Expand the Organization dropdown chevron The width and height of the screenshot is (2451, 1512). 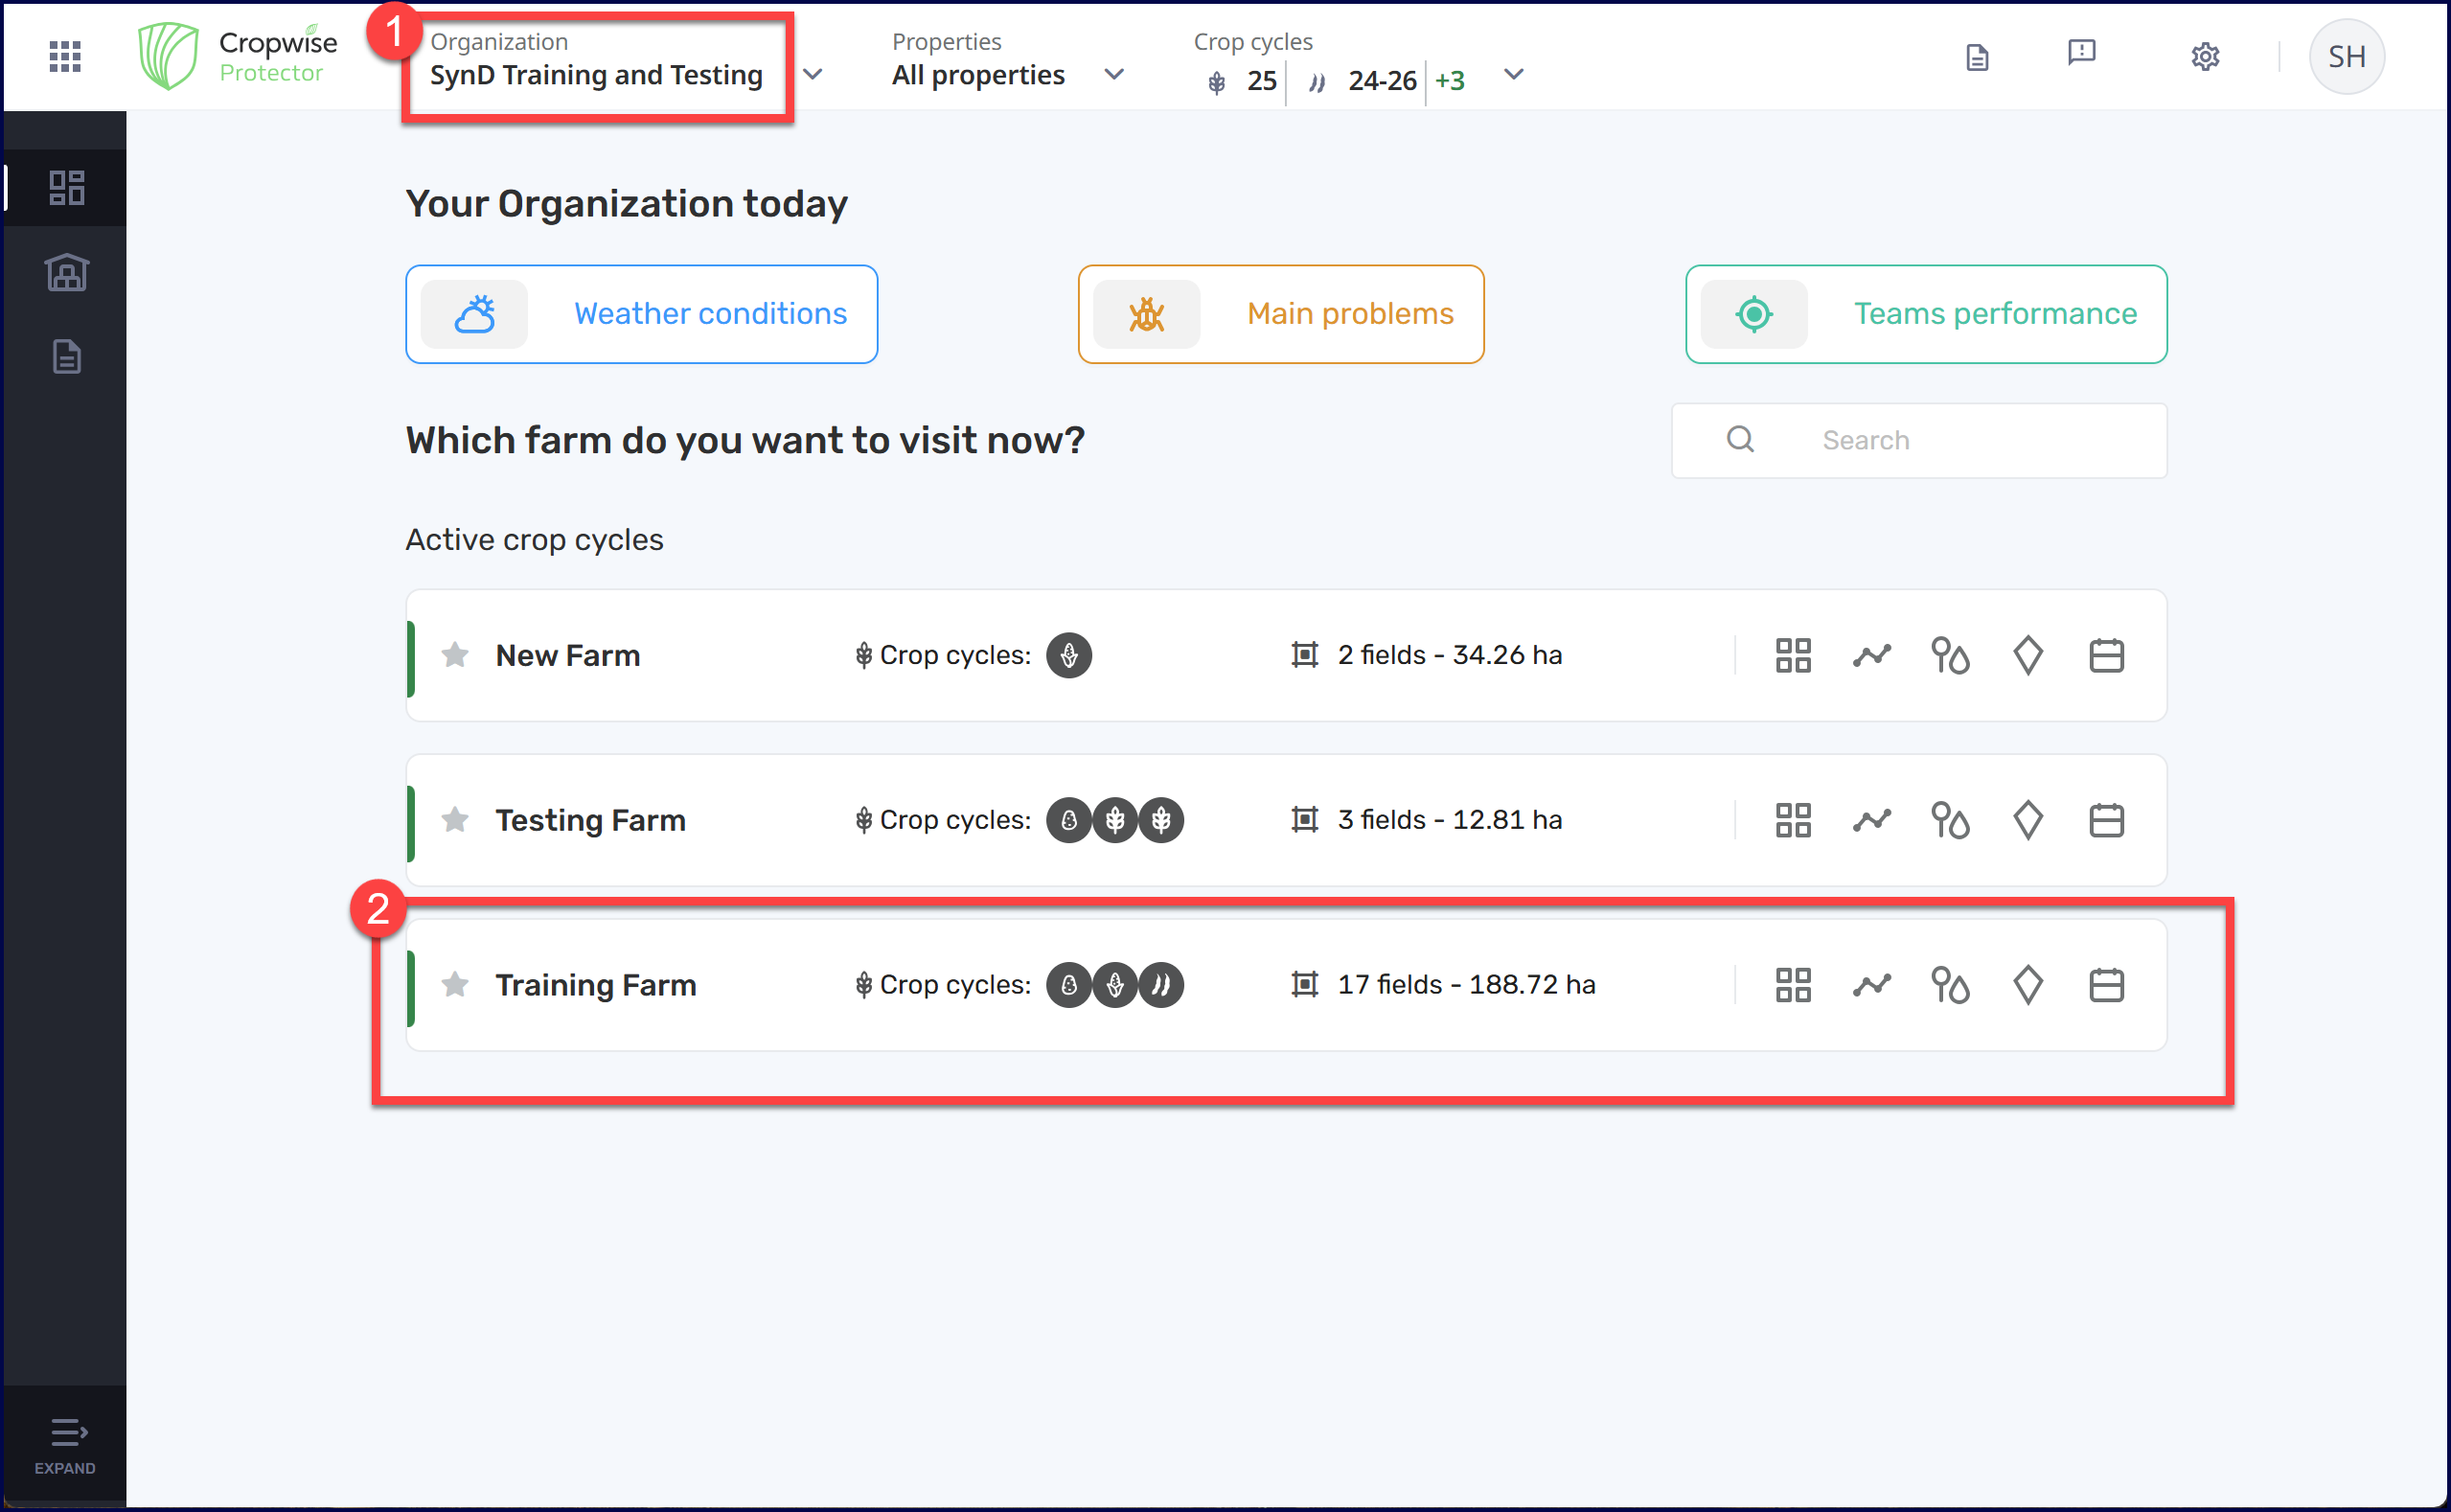click(813, 74)
